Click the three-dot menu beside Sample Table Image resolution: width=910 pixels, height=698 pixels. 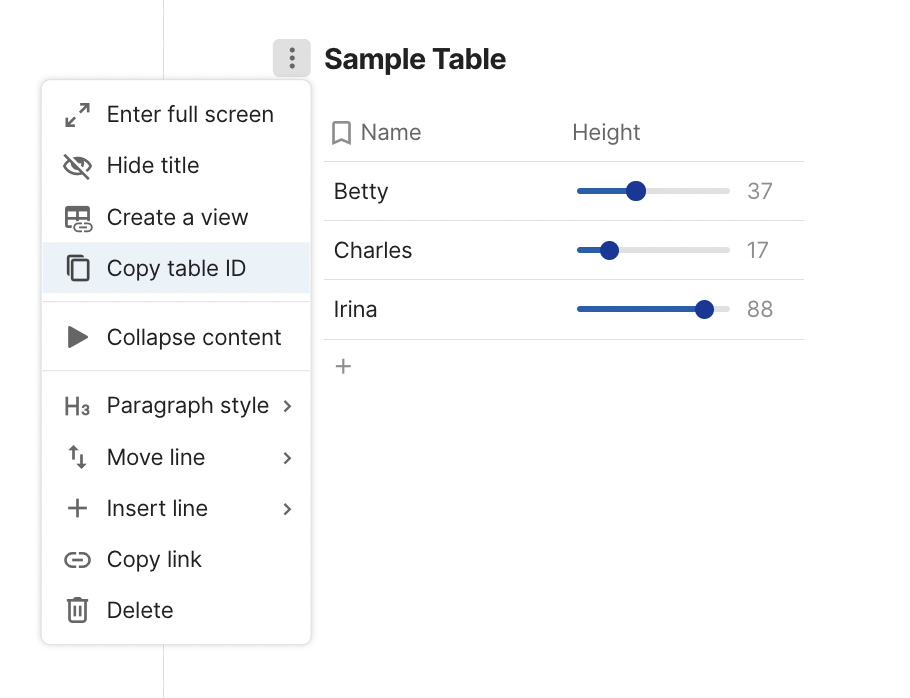[291, 59]
